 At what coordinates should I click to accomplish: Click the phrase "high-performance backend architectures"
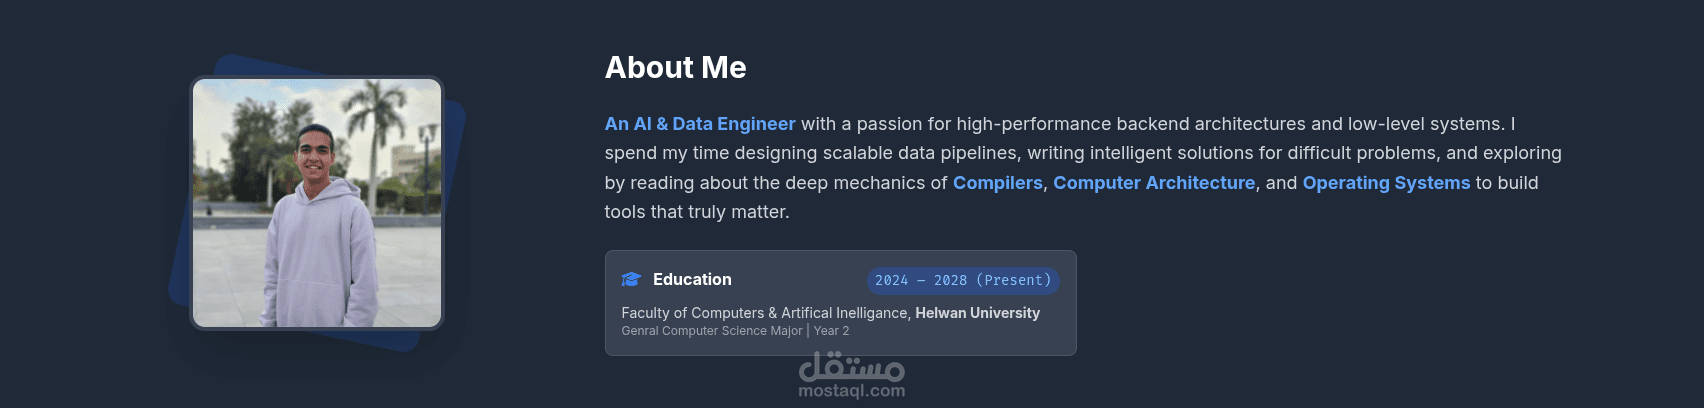pyautogui.click(x=1130, y=124)
